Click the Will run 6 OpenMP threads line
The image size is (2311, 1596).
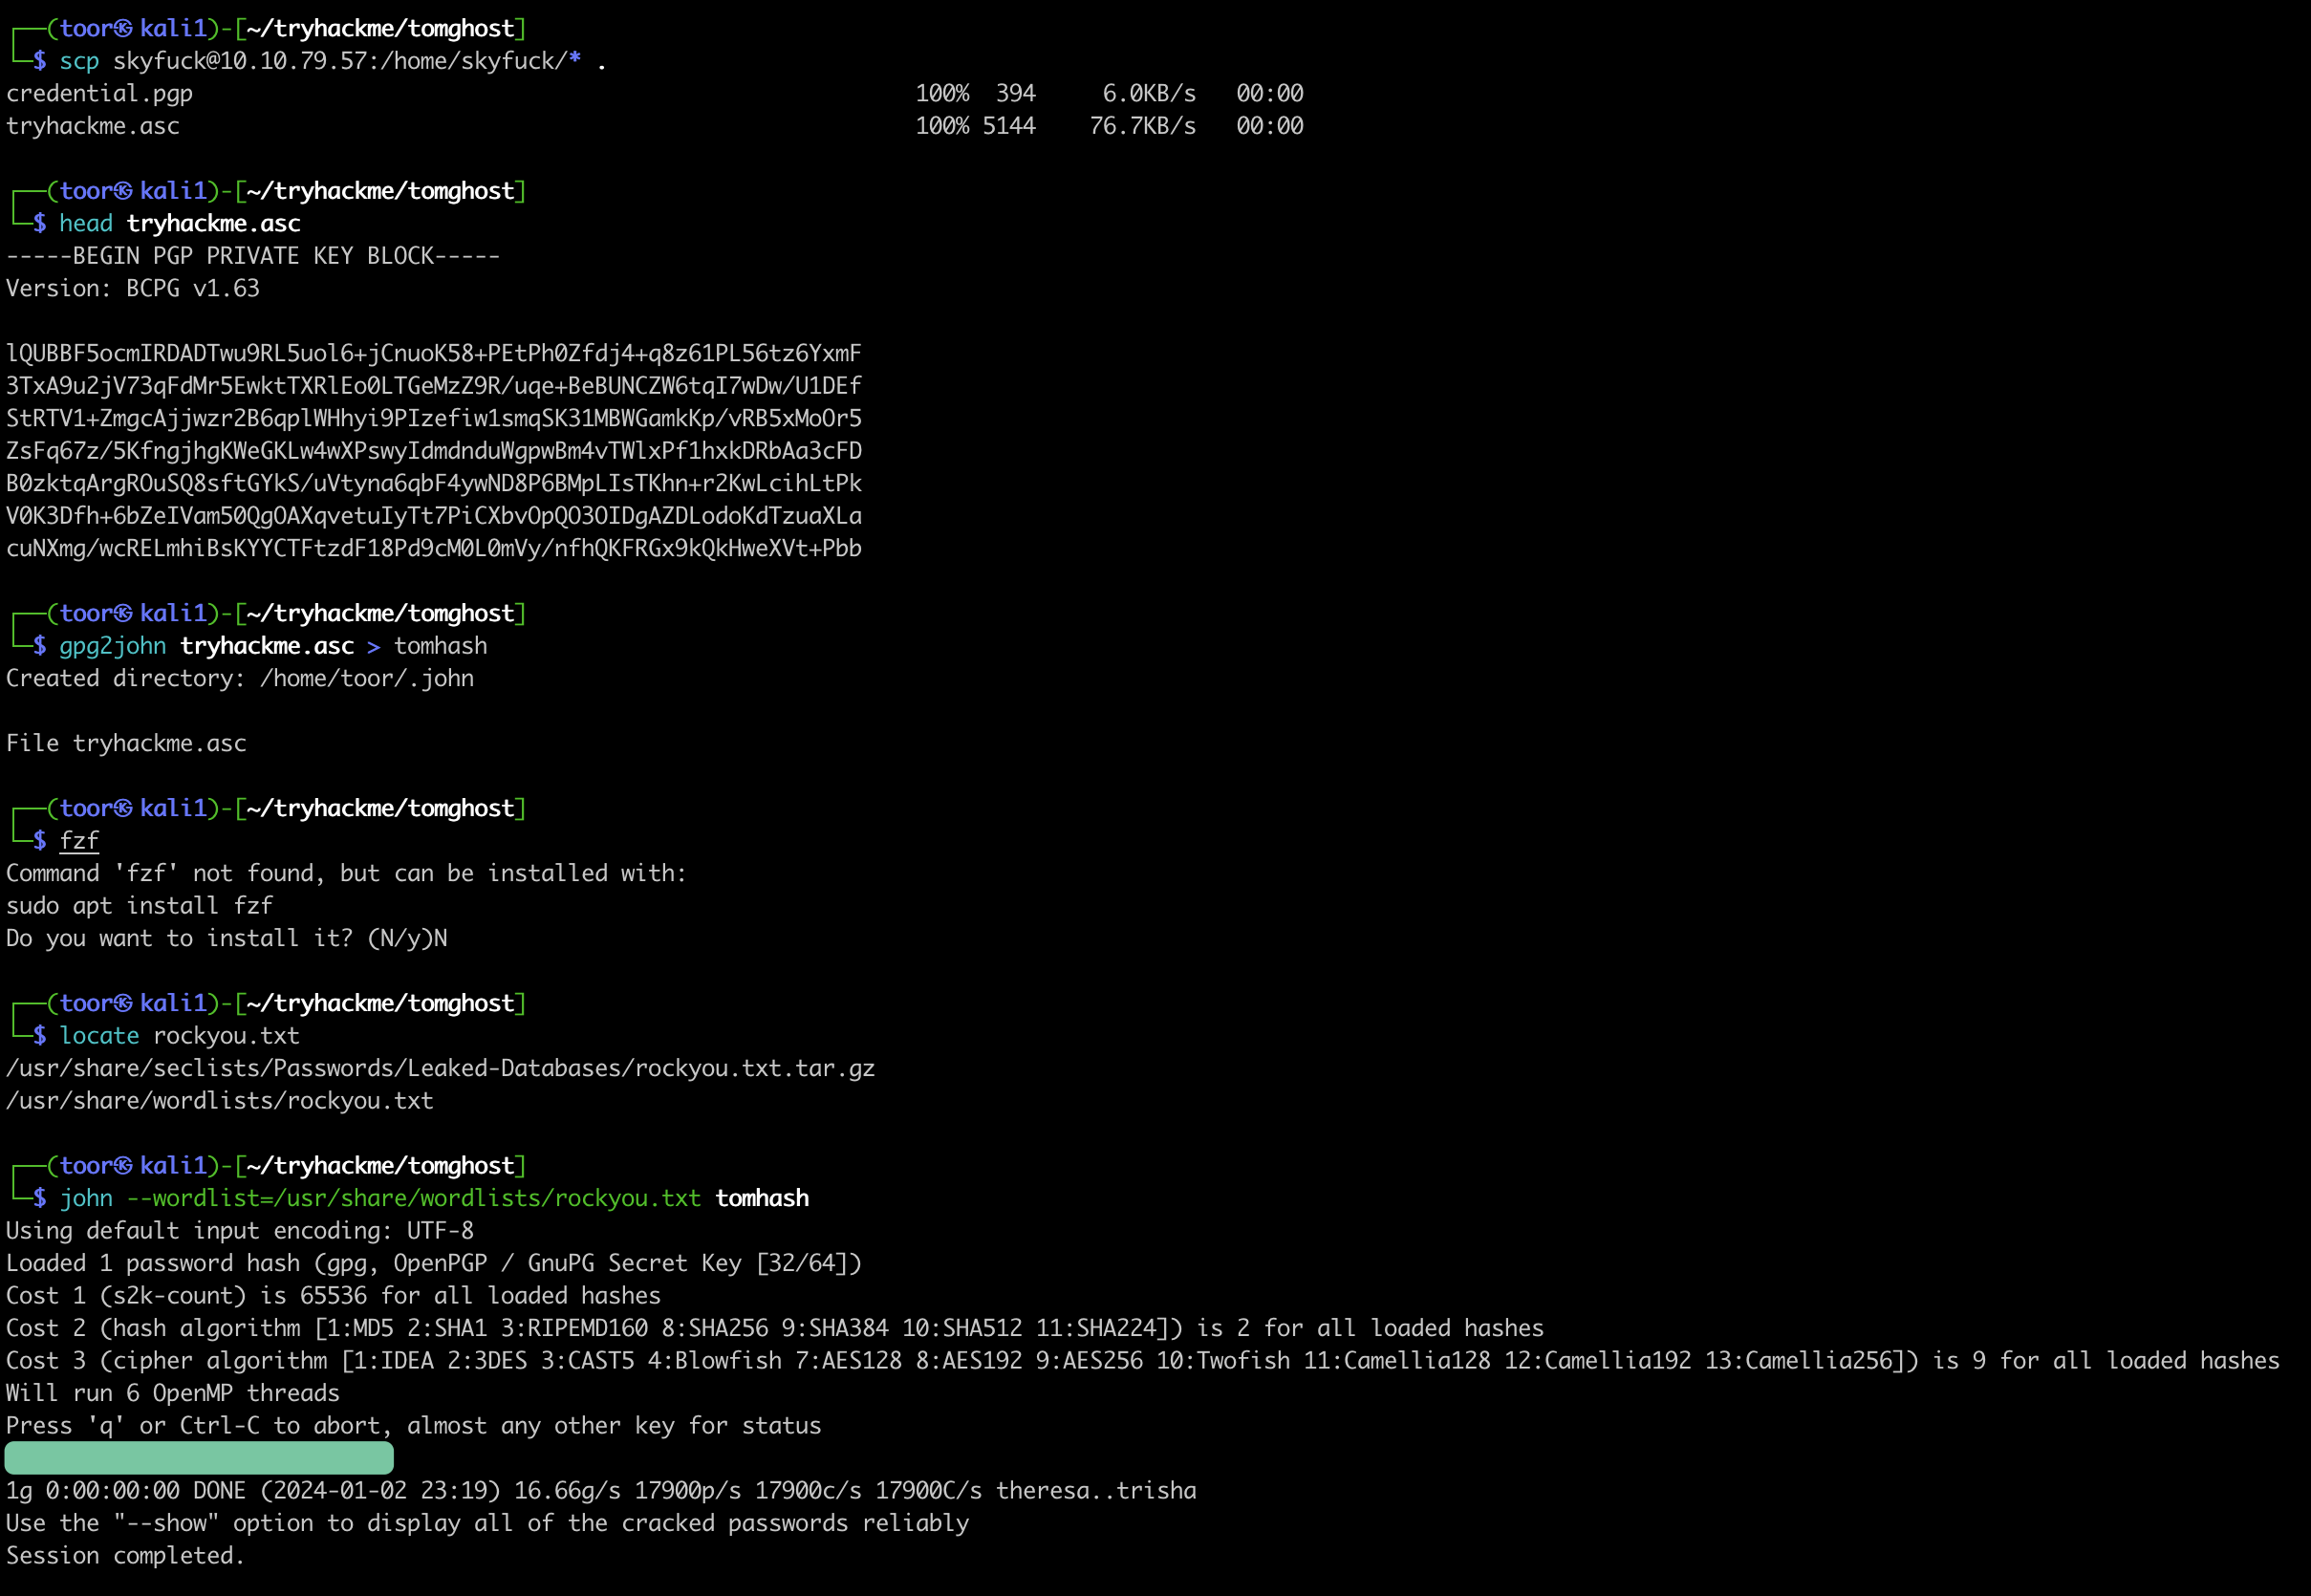173,1393
